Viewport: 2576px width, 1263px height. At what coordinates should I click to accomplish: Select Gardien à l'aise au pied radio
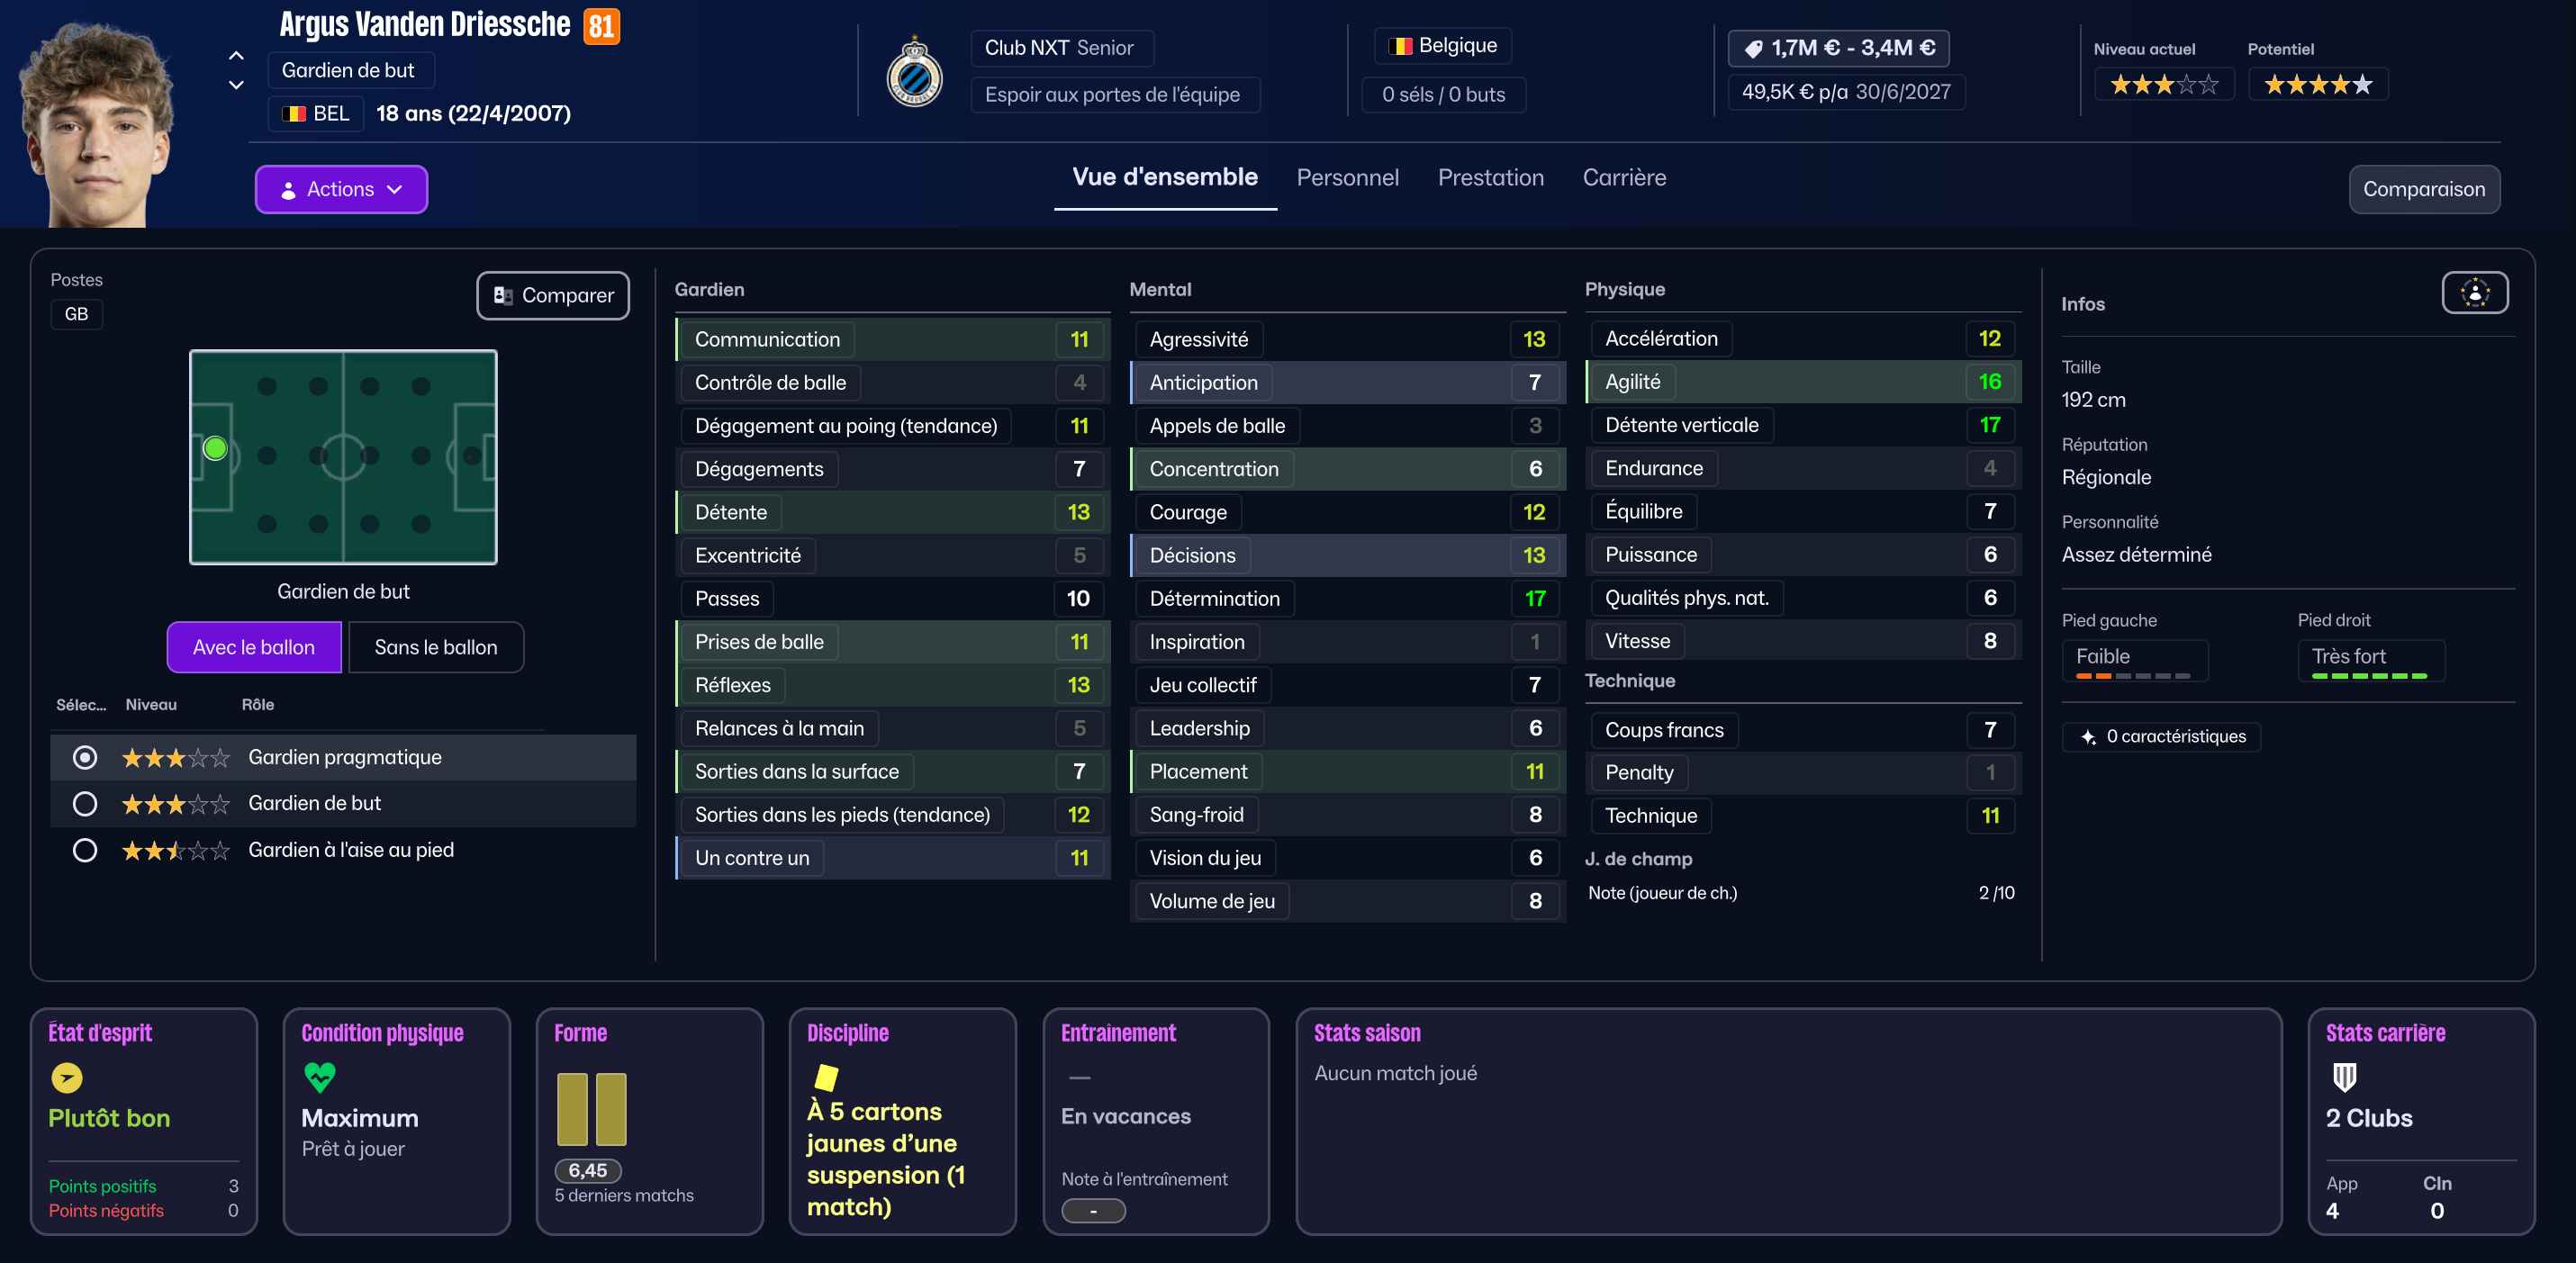pyautogui.click(x=85, y=850)
